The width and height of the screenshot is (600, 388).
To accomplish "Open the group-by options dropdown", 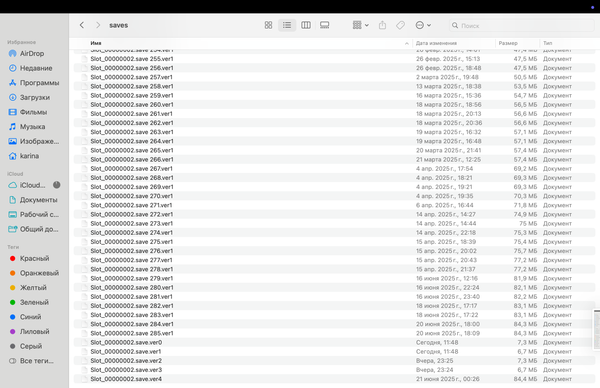I will (x=360, y=25).
